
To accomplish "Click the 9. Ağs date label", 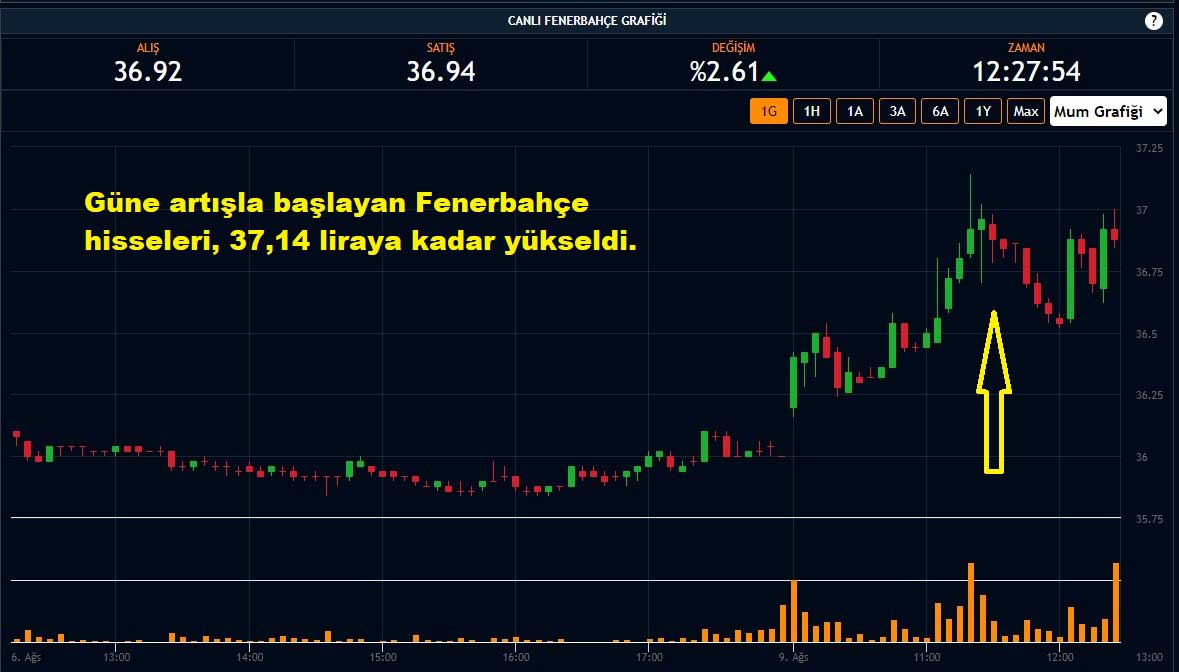I will [793, 657].
